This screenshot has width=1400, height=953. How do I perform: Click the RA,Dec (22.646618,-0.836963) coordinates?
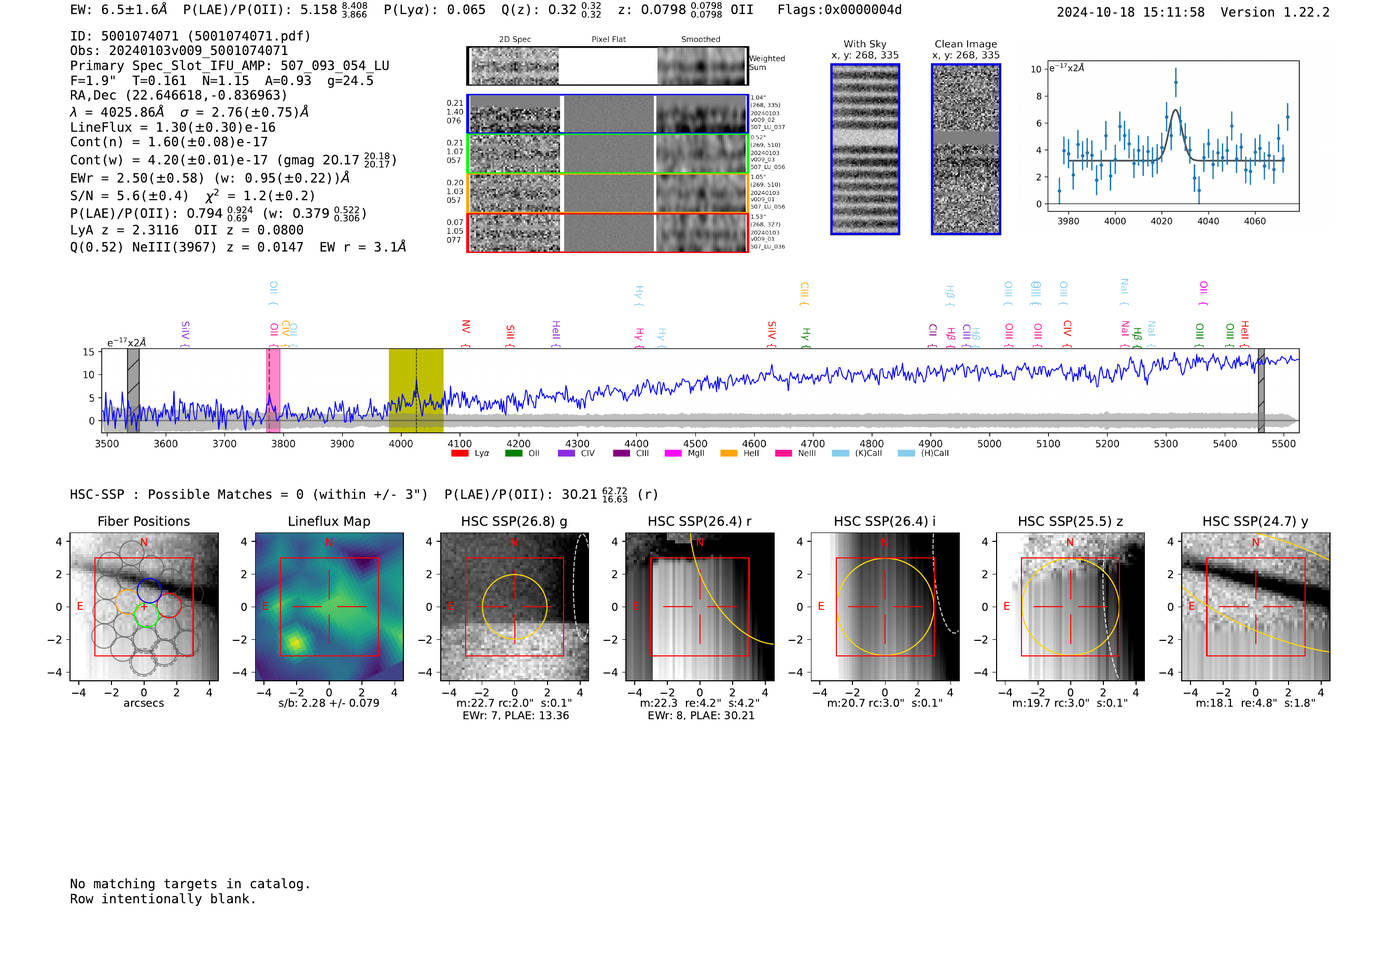point(179,96)
